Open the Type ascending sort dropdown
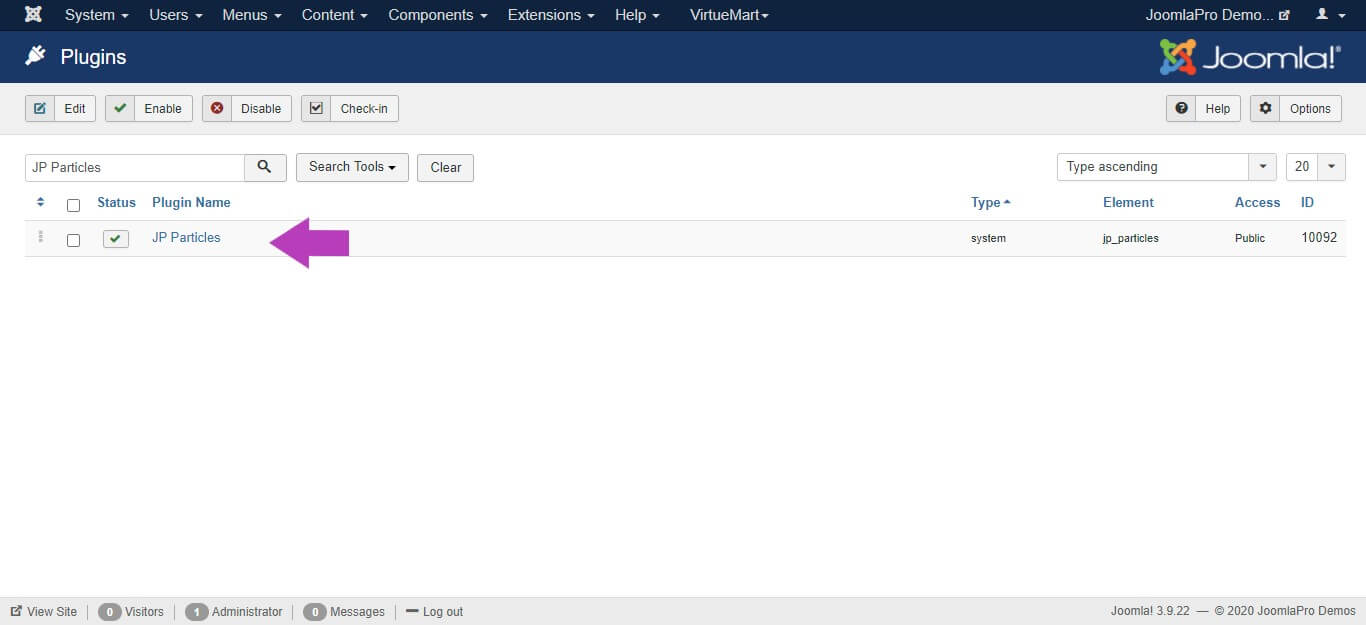 [1166, 167]
